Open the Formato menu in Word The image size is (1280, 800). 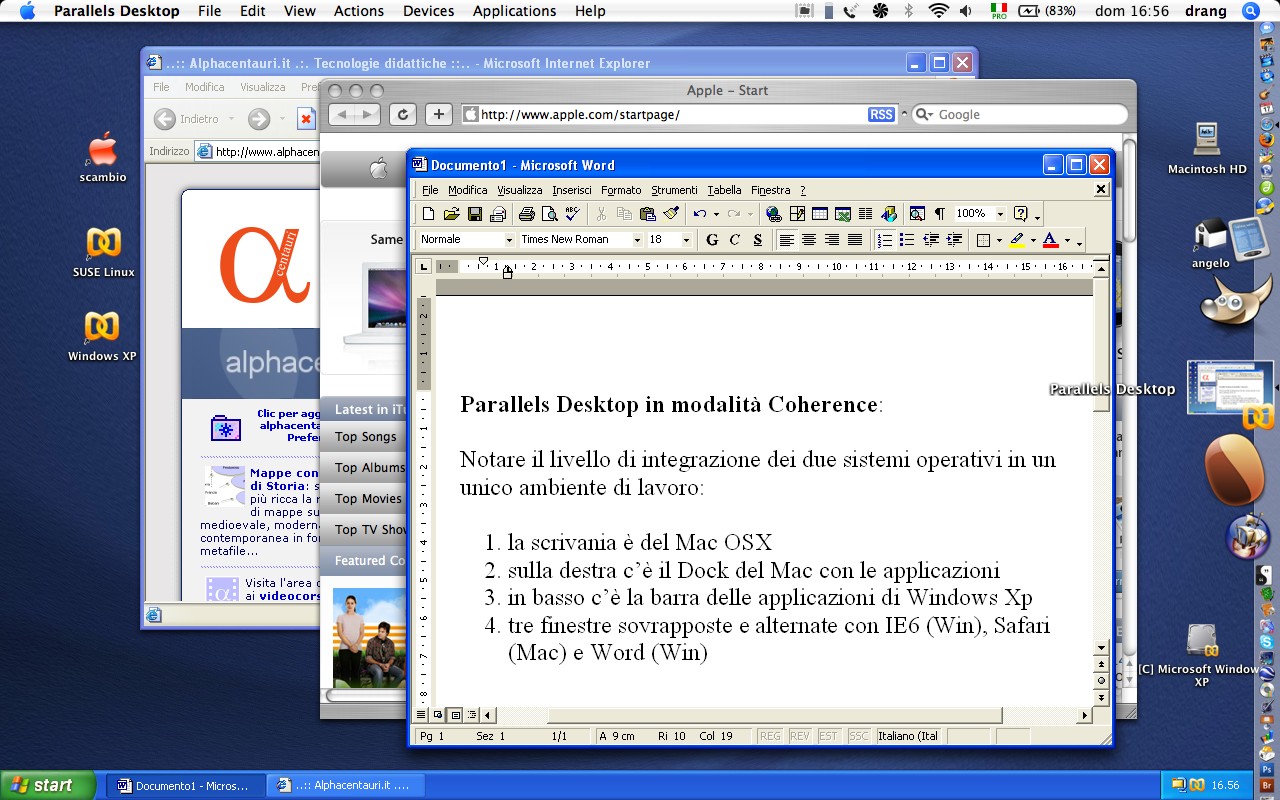coord(621,190)
